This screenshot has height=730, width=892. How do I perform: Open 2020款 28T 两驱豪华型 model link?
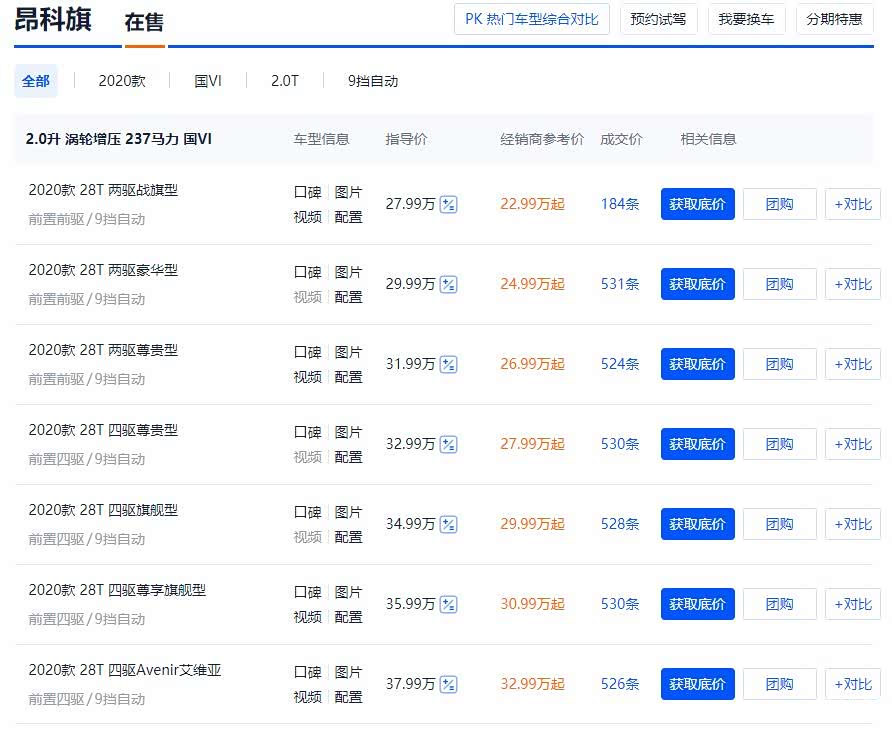(x=103, y=270)
